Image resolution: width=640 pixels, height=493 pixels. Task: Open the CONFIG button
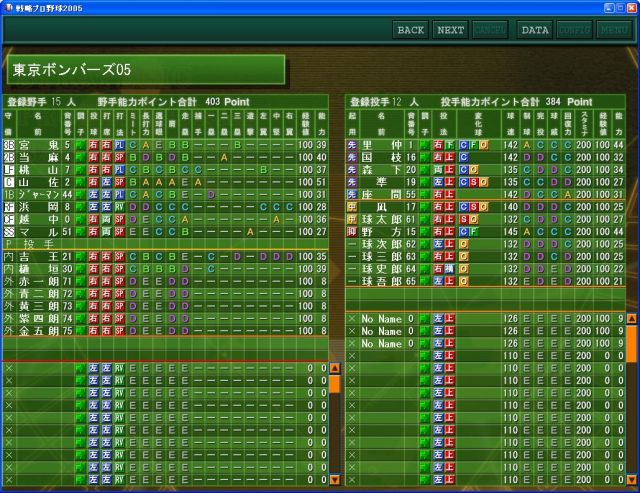point(574,30)
